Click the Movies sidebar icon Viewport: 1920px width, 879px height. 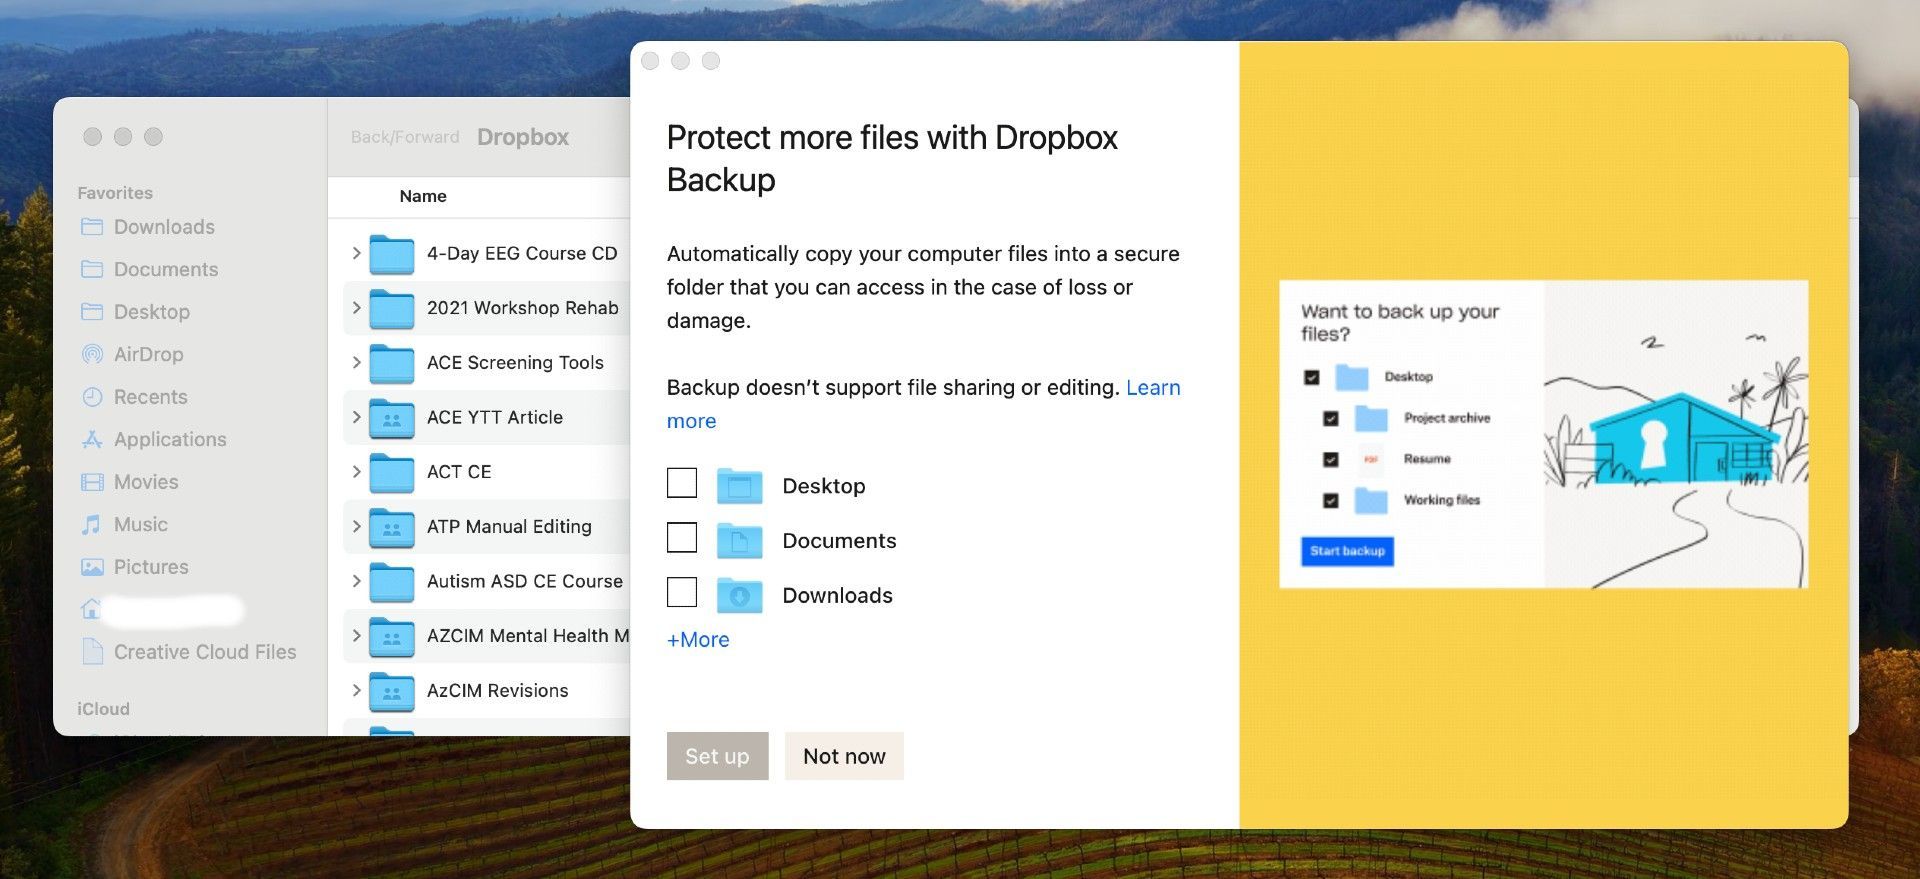pos(92,482)
